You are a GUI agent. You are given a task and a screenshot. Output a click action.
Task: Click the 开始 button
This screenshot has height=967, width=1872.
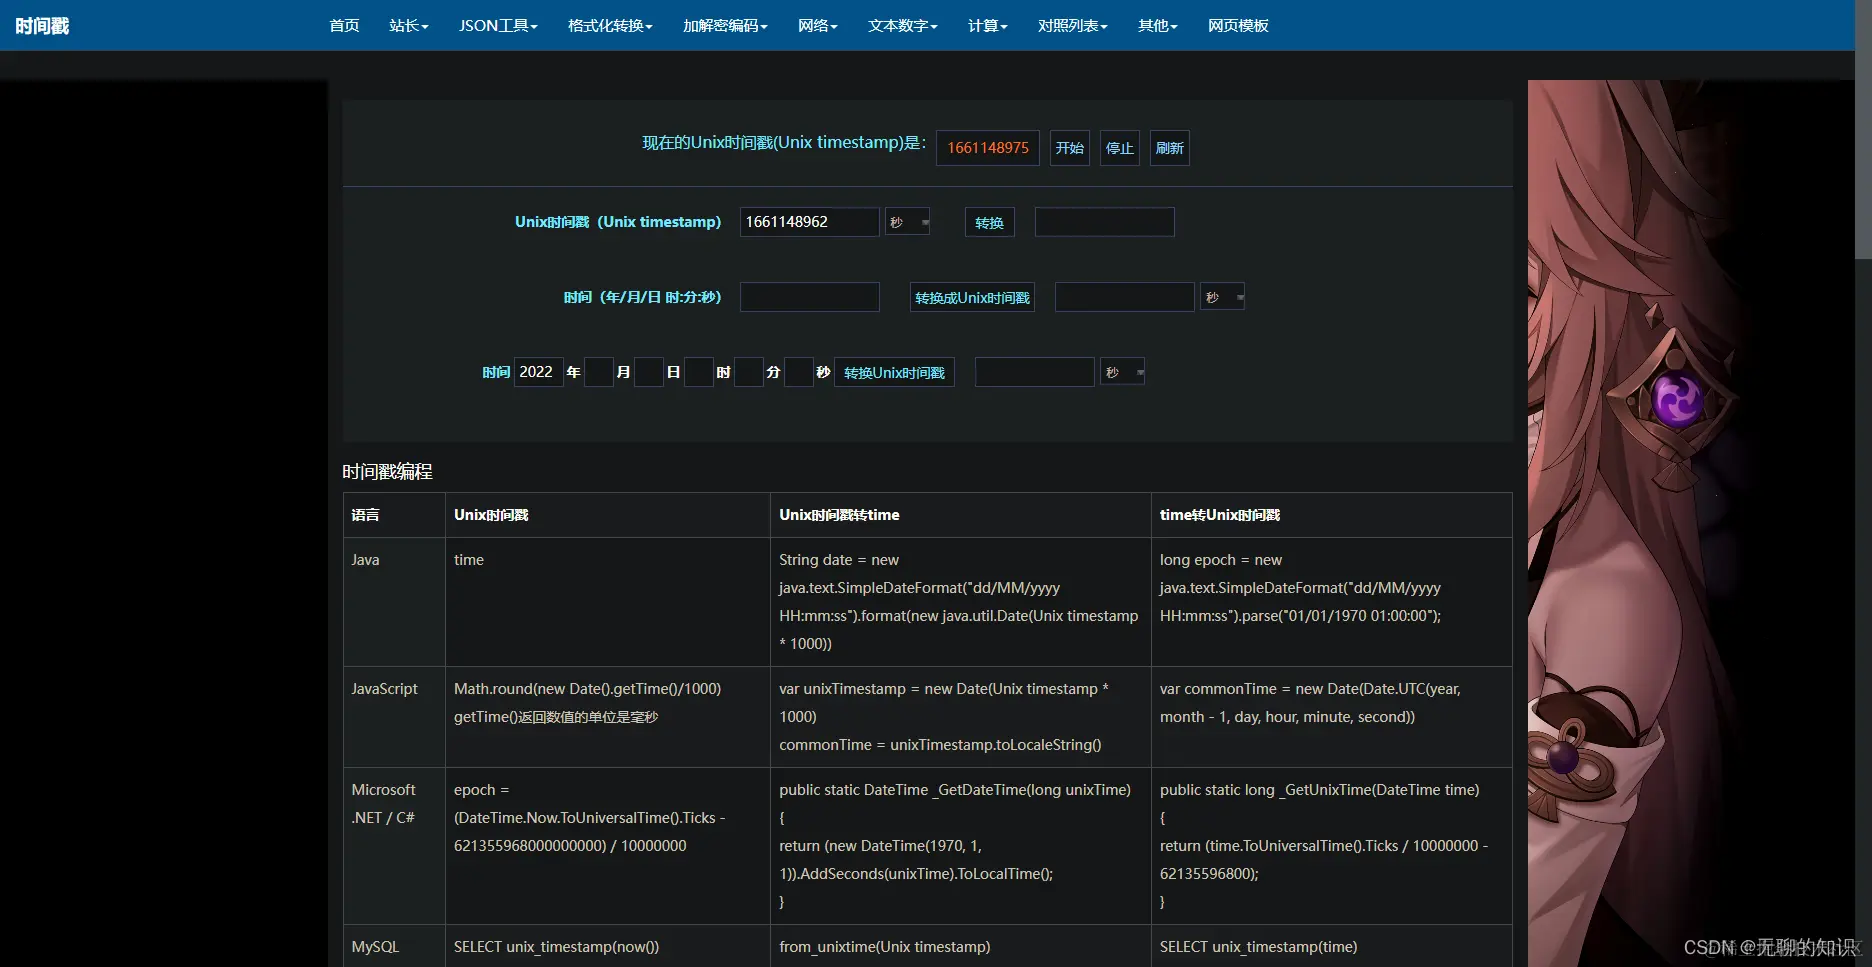[1070, 148]
